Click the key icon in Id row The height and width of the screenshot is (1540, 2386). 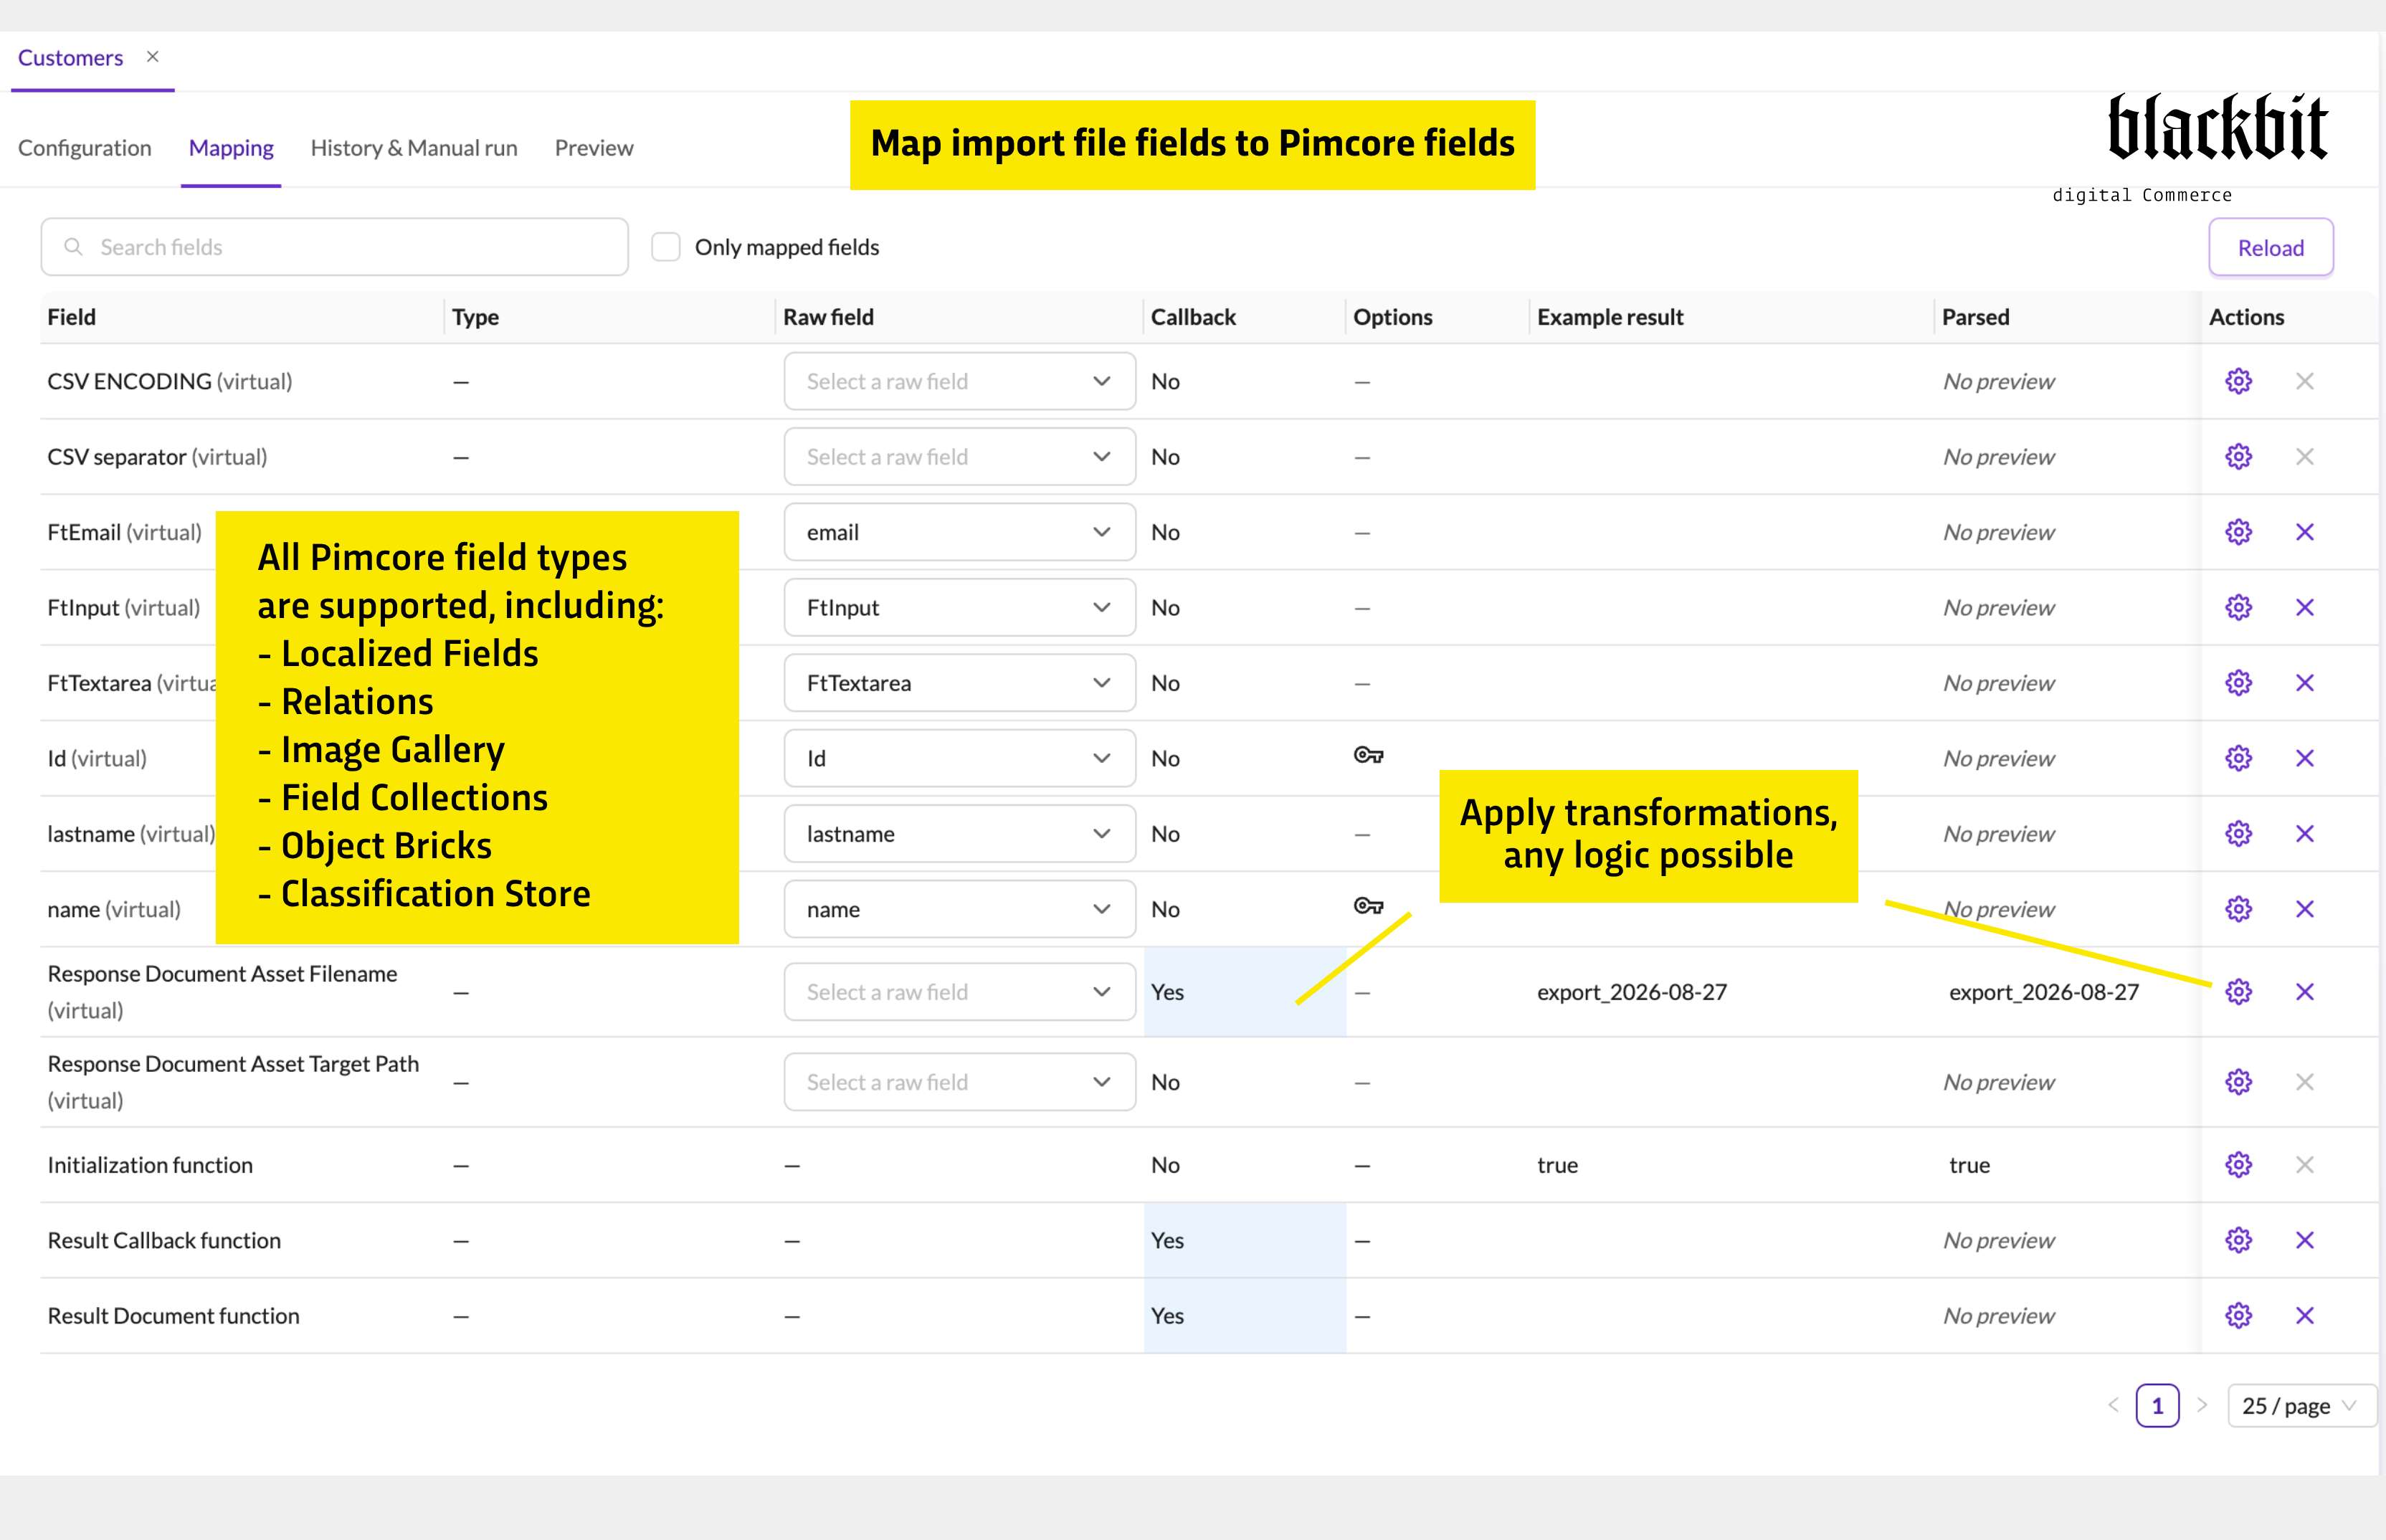1368,755
